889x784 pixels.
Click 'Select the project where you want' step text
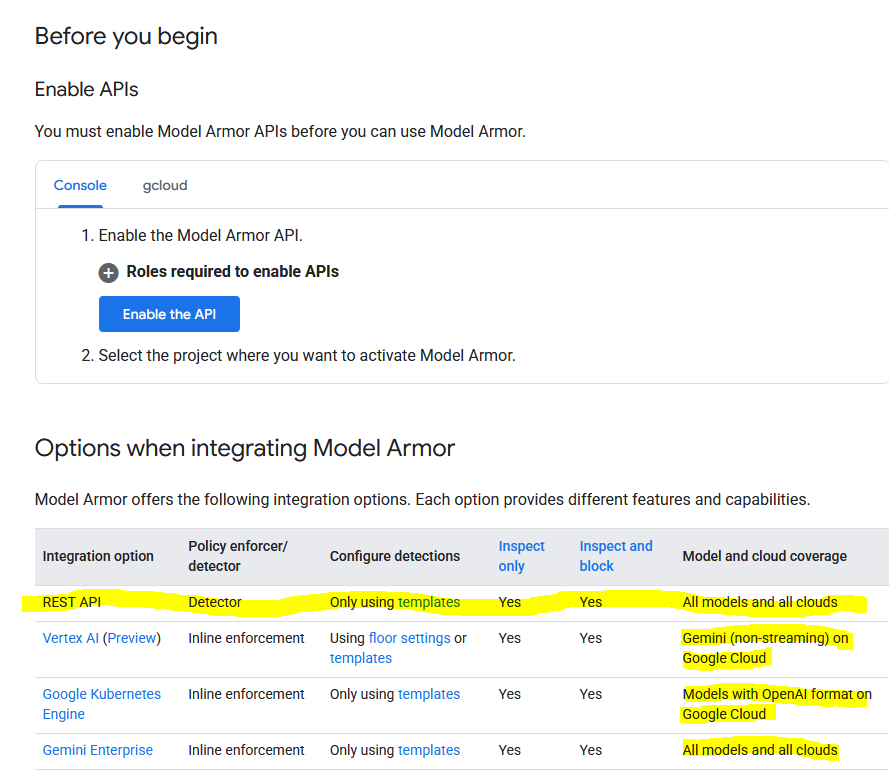[307, 355]
